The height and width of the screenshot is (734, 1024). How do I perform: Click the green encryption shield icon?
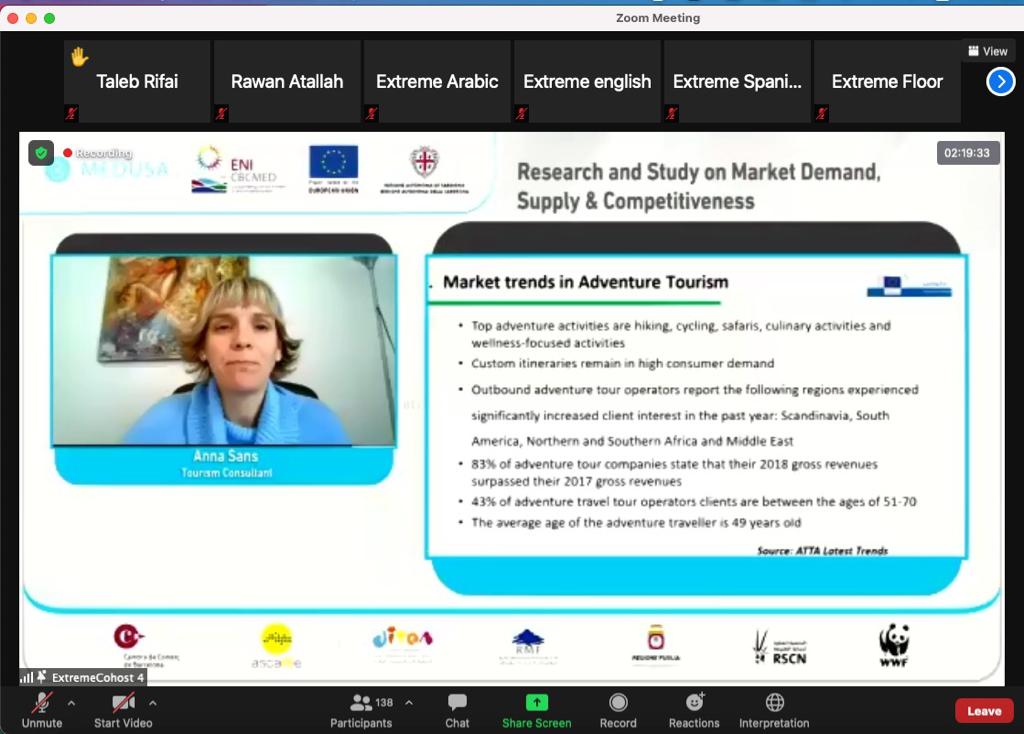click(41, 153)
